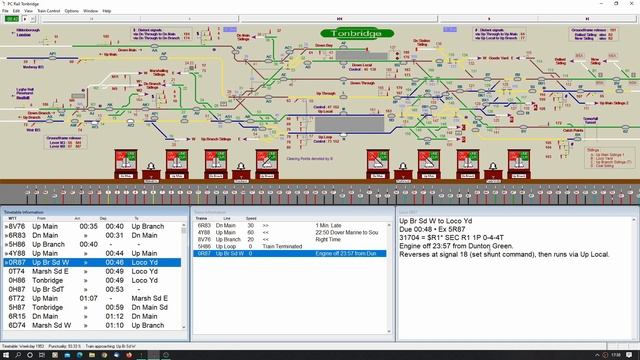640x360 pixels.
Task: Select highlighted timetable row 0R87 Up Br Sd W
Action: pos(92,262)
